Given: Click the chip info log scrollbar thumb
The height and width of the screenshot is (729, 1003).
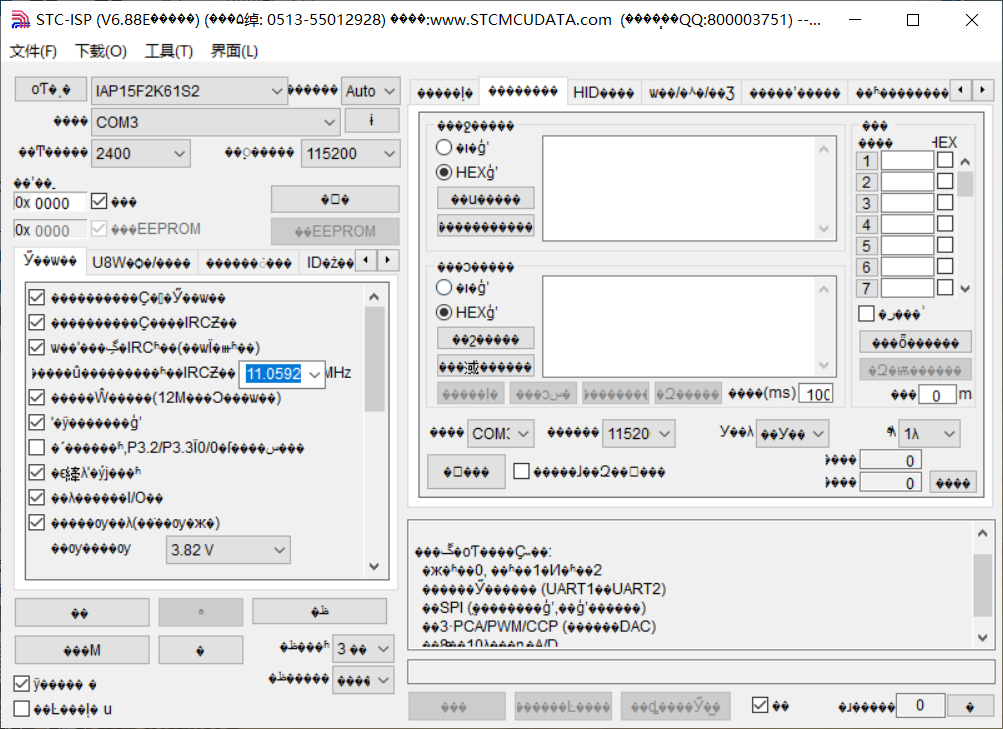Looking at the screenshot, I should (983, 585).
